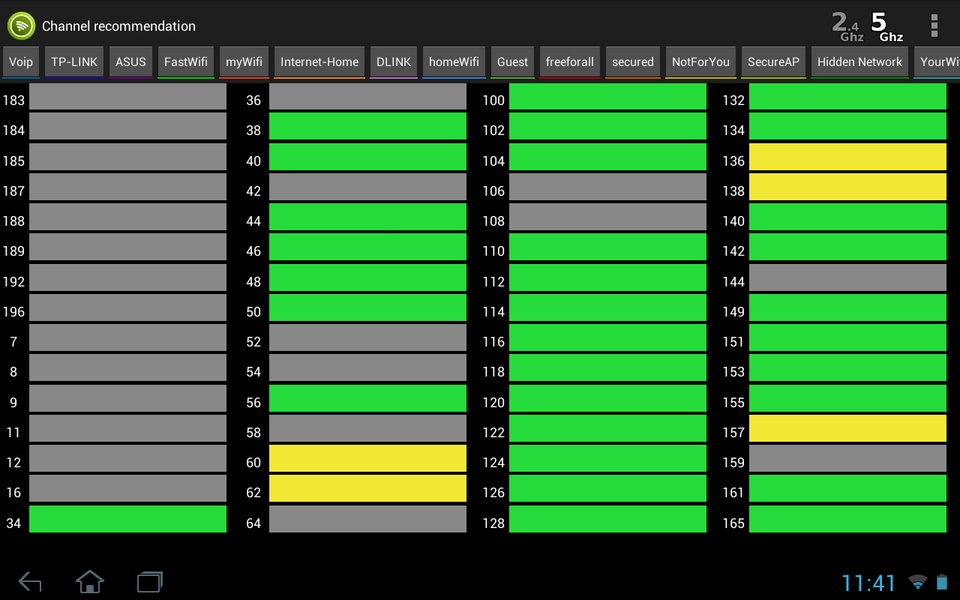
Task: Tap the Wifi Analyzer app icon
Action: point(21,26)
